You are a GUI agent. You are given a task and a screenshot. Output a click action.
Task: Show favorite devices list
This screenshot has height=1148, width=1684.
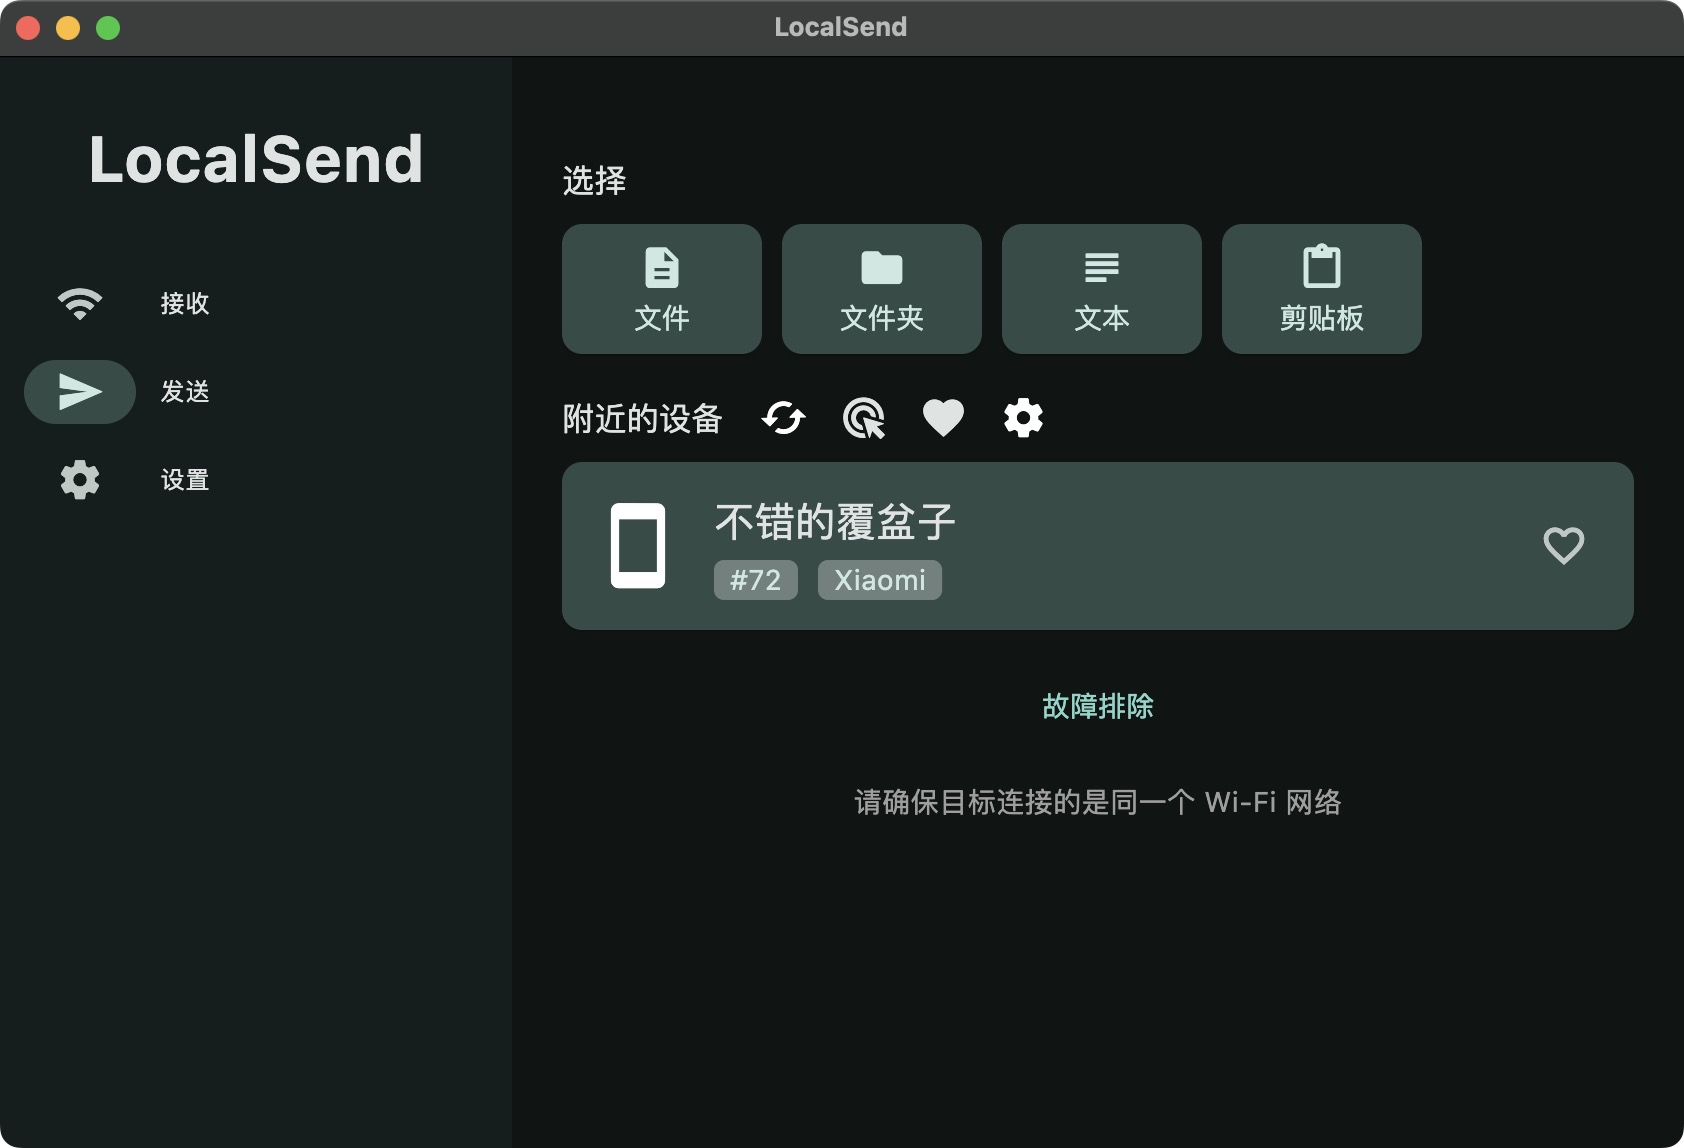click(943, 417)
